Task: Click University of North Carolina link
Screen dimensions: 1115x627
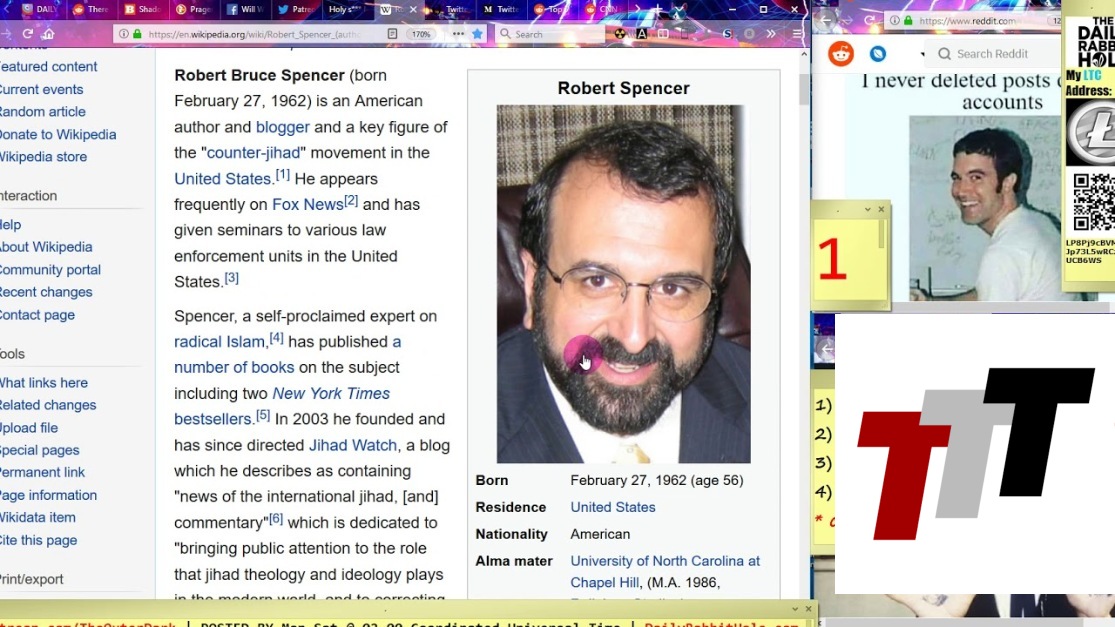Action: [x=664, y=561]
